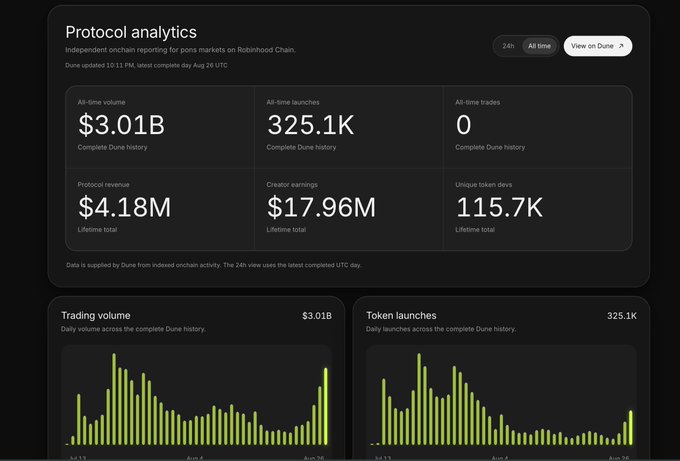
Task: Click the Data is supplied by Dune footnote
Action: (x=214, y=265)
